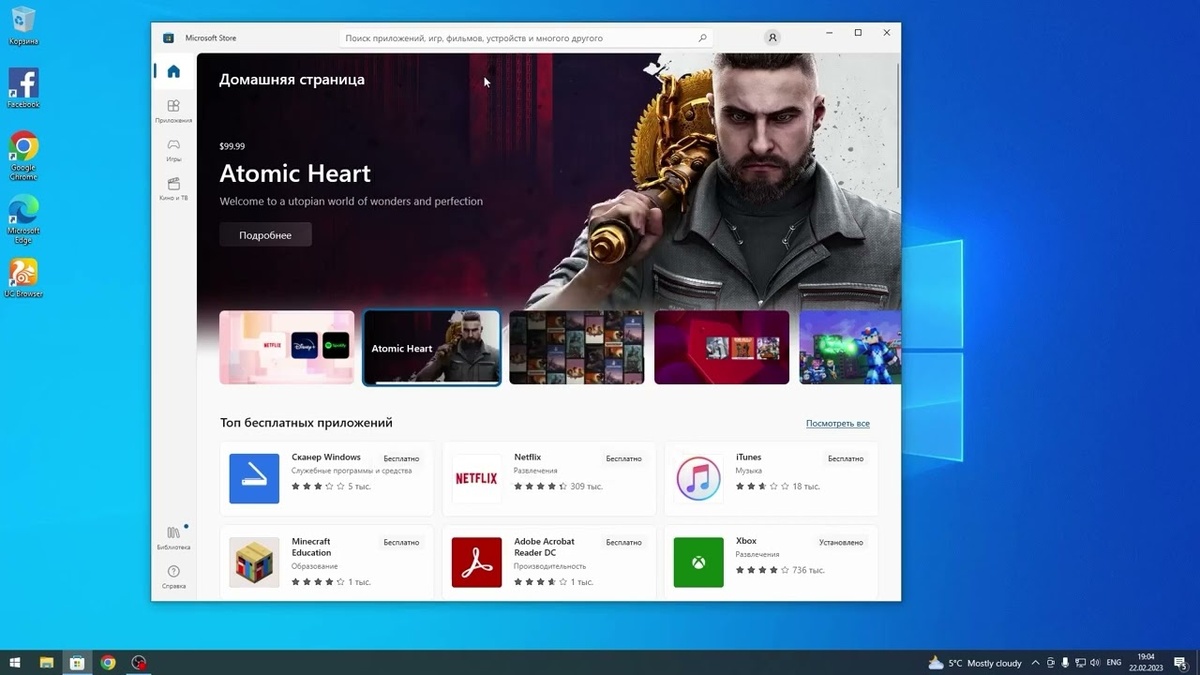Click Microsoft Store taskbar icon
The image size is (1200, 675).
77,662
